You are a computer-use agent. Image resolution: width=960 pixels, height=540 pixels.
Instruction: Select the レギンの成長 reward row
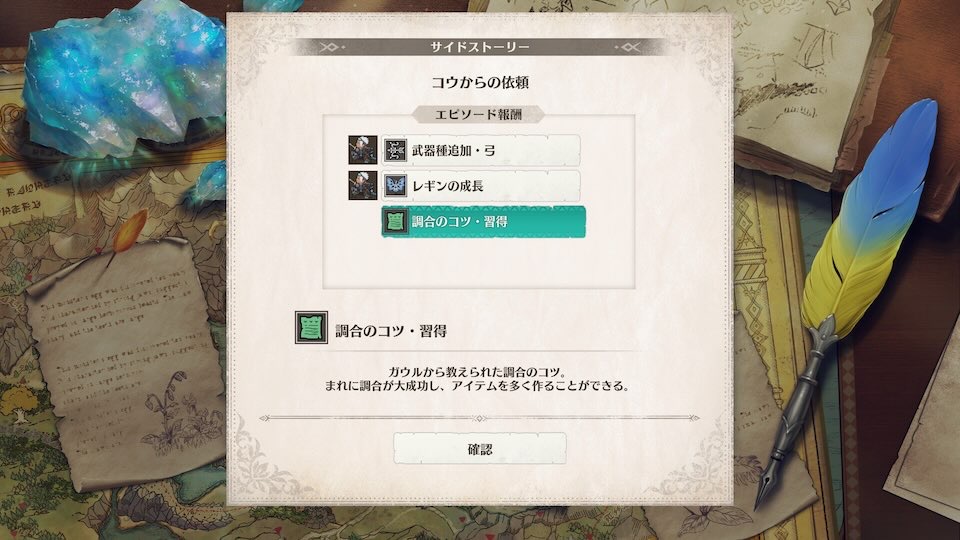(x=481, y=186)
